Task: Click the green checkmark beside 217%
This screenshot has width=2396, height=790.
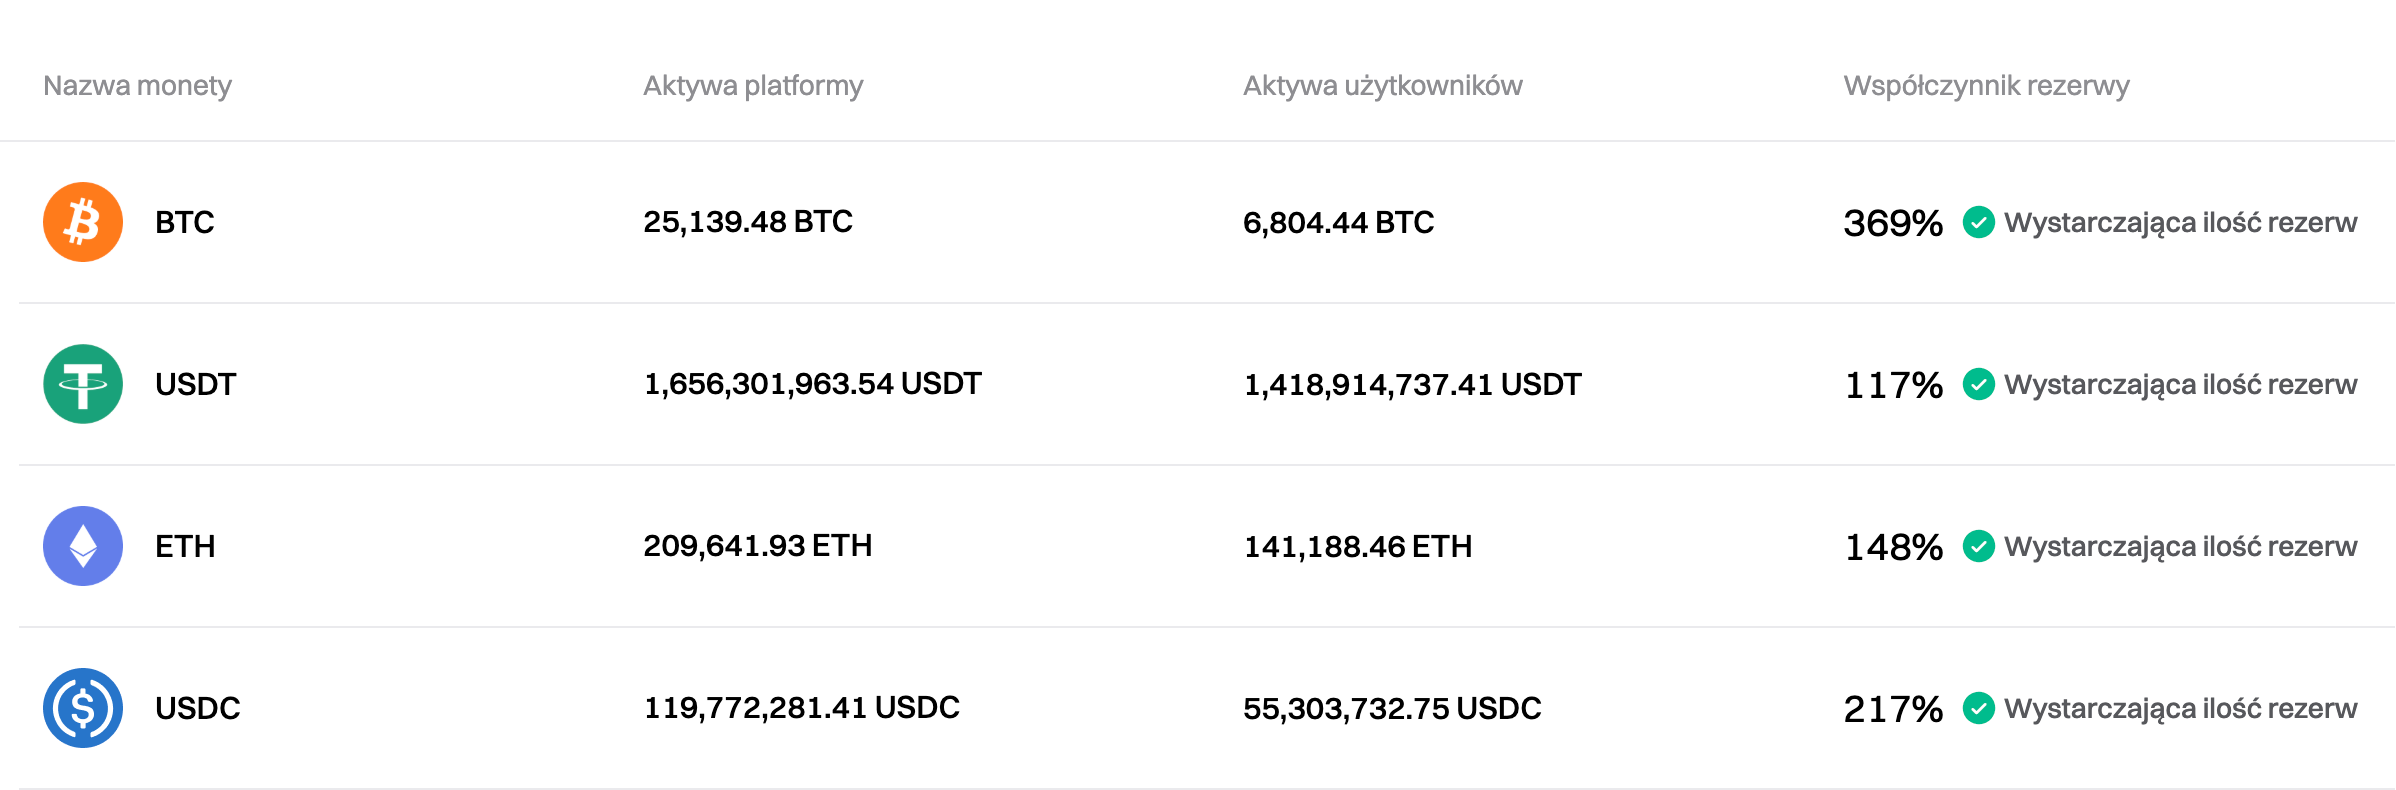Action: 1978,708
